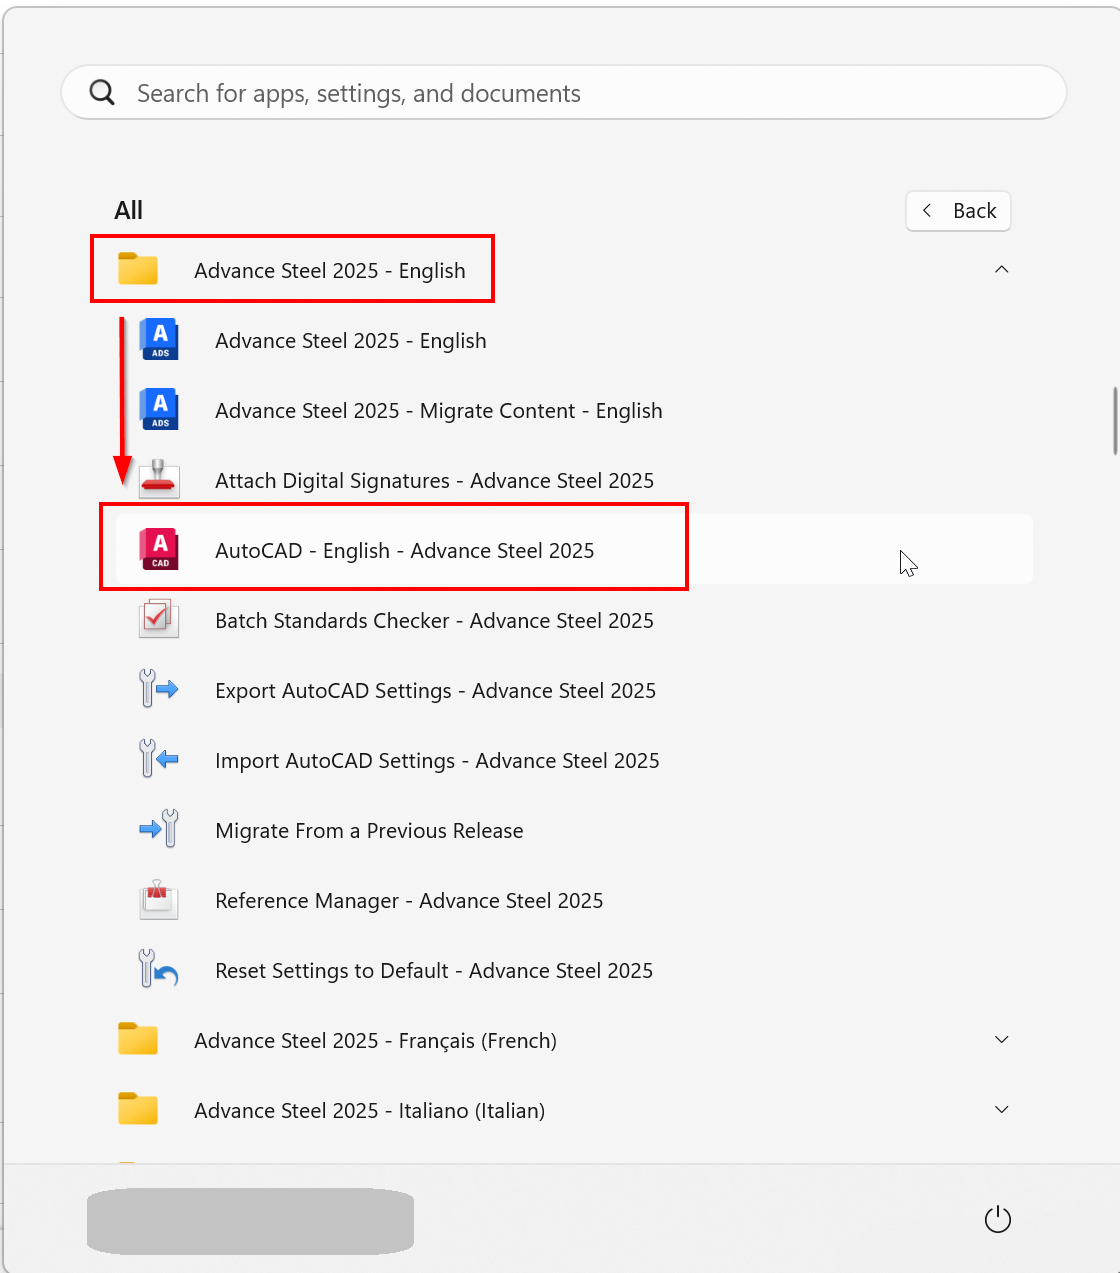
Task: Click the search box for apps and settings
Action: click(564, 93)
